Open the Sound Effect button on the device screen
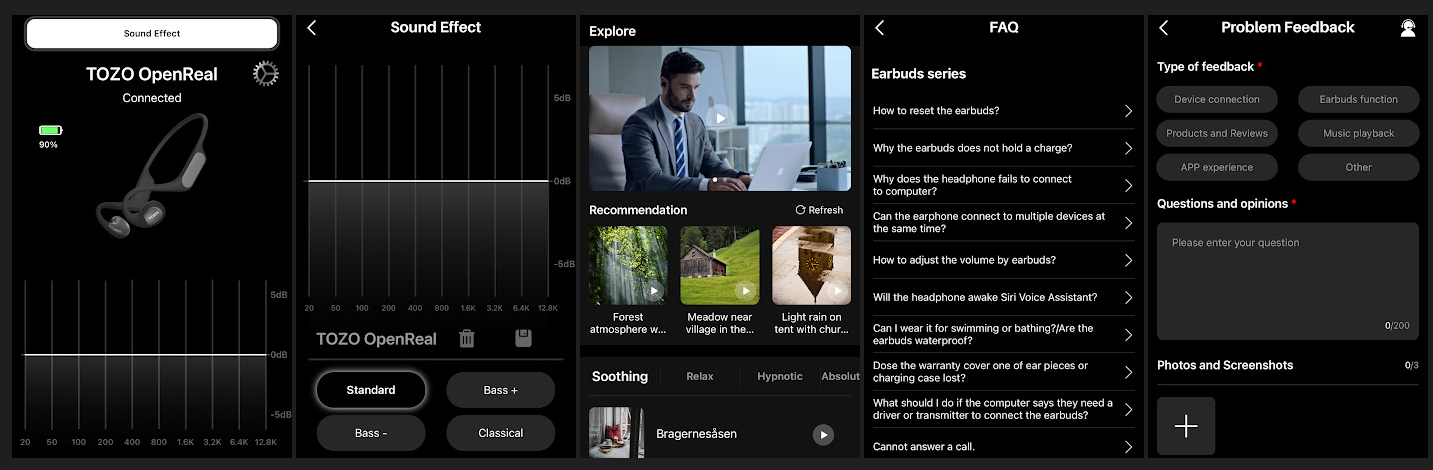This screenshot has width=1433, height=470. (x=152, y=33)
